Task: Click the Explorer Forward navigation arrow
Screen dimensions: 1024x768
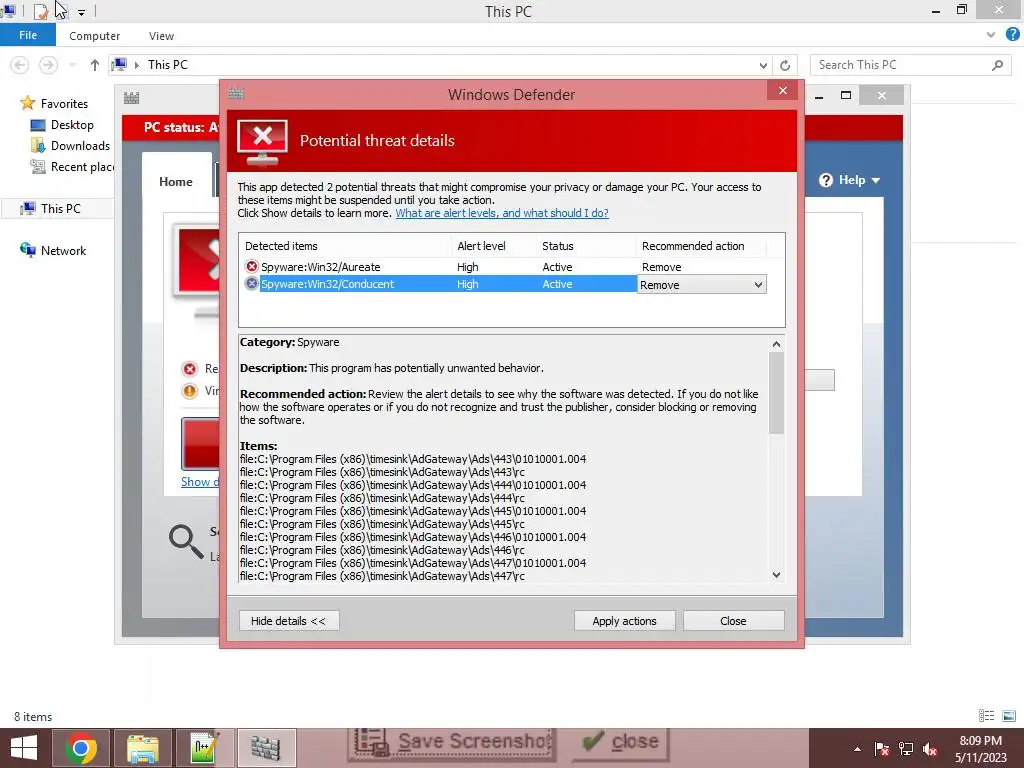Action: click(x=48, y=65)
